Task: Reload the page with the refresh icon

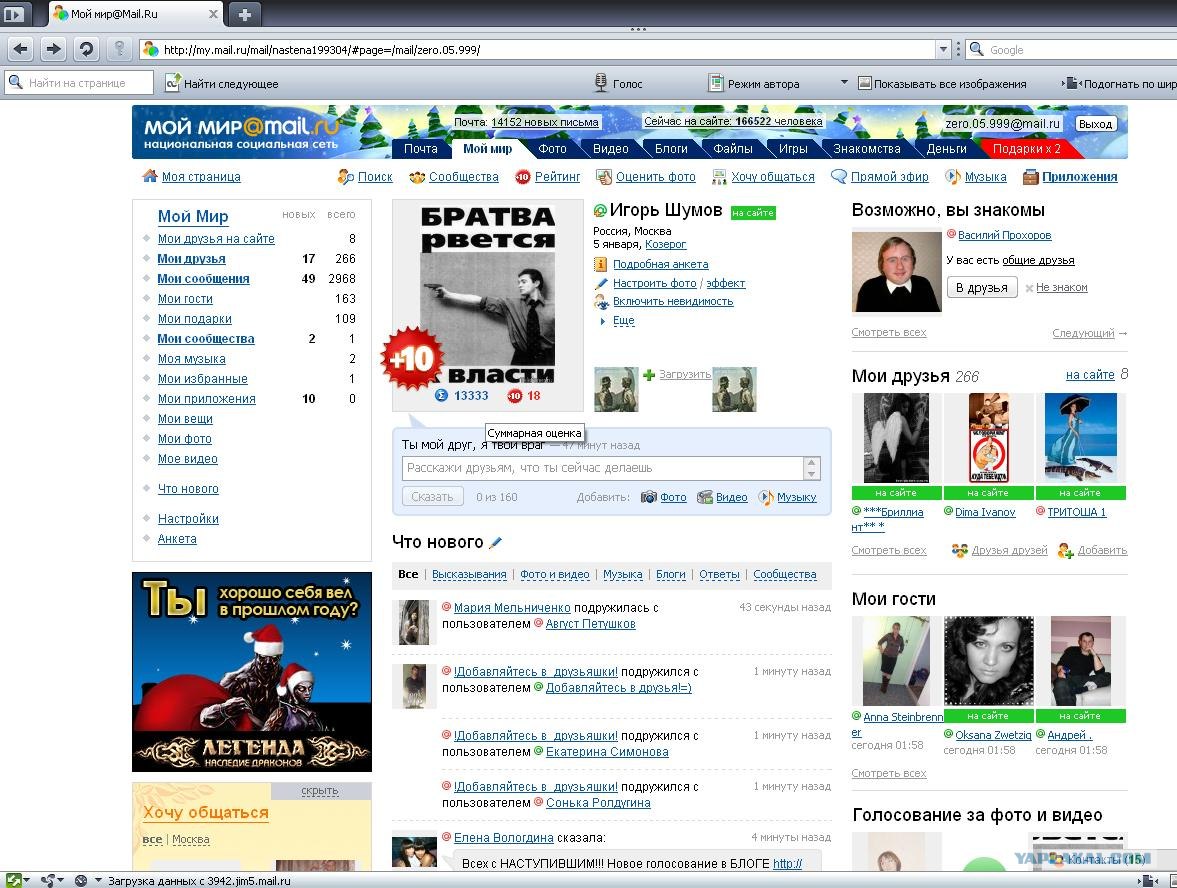Action: 86,50
